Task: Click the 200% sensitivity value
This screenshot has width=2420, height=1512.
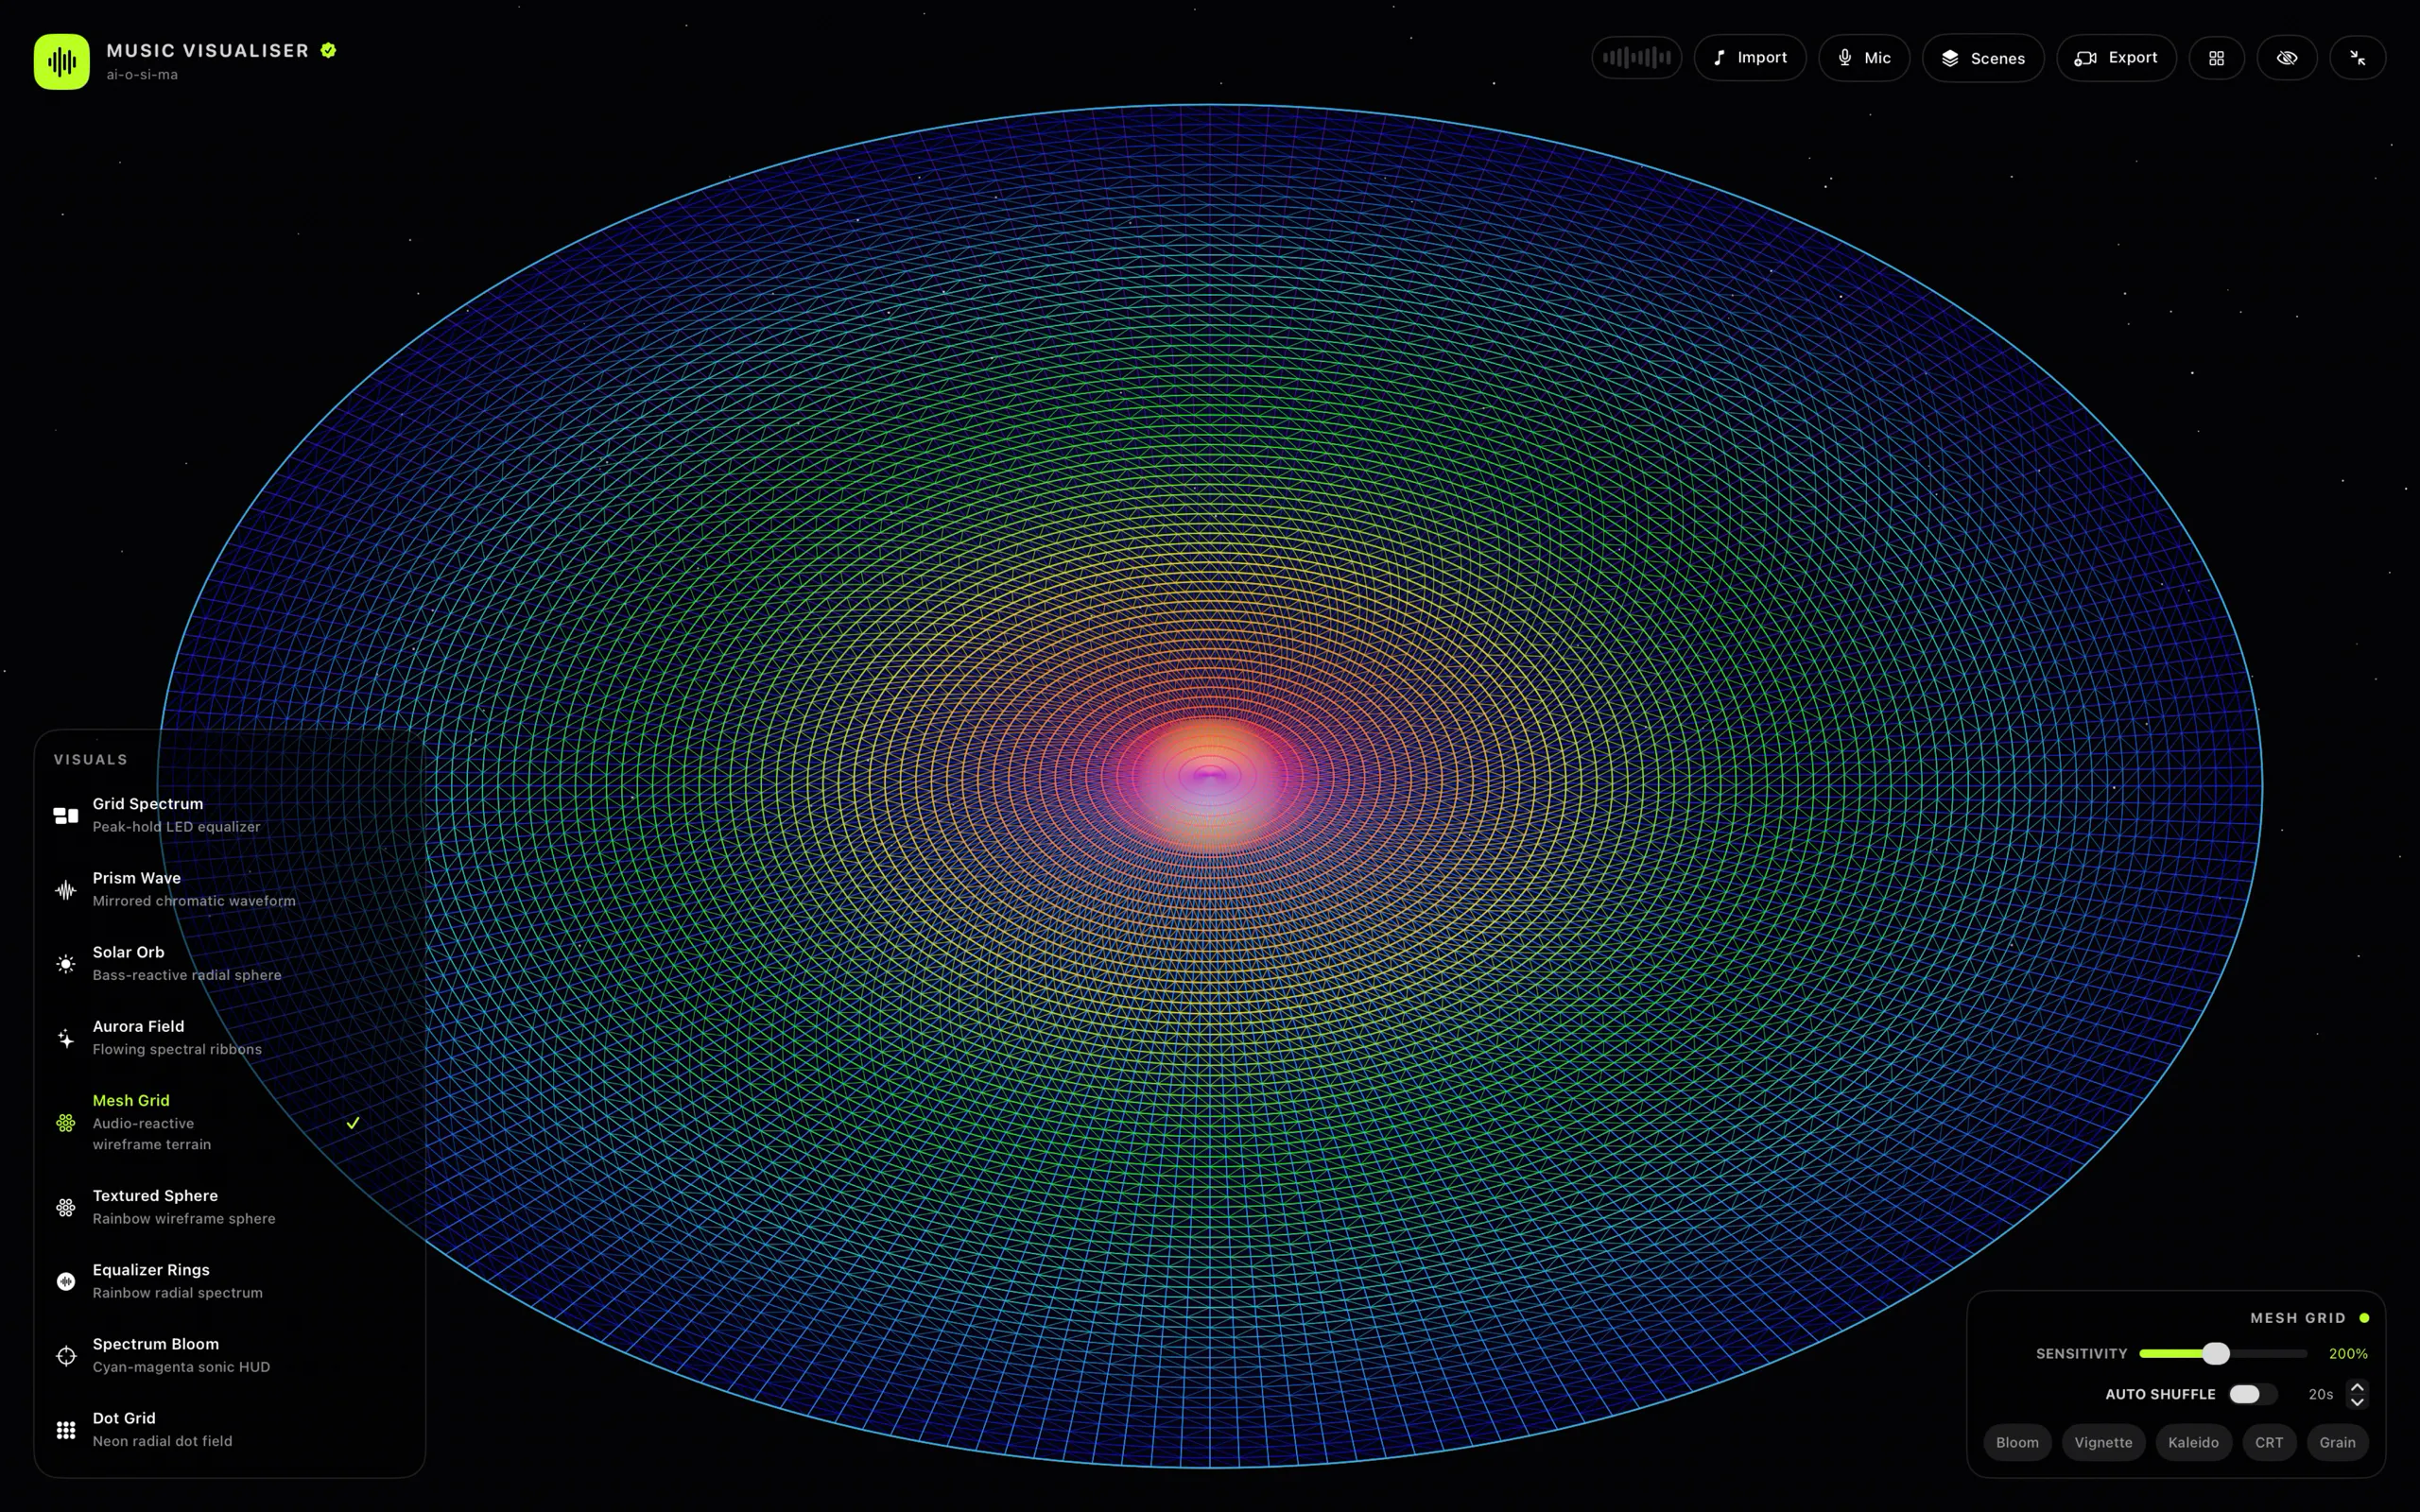Action: tap(2348, 1353)
